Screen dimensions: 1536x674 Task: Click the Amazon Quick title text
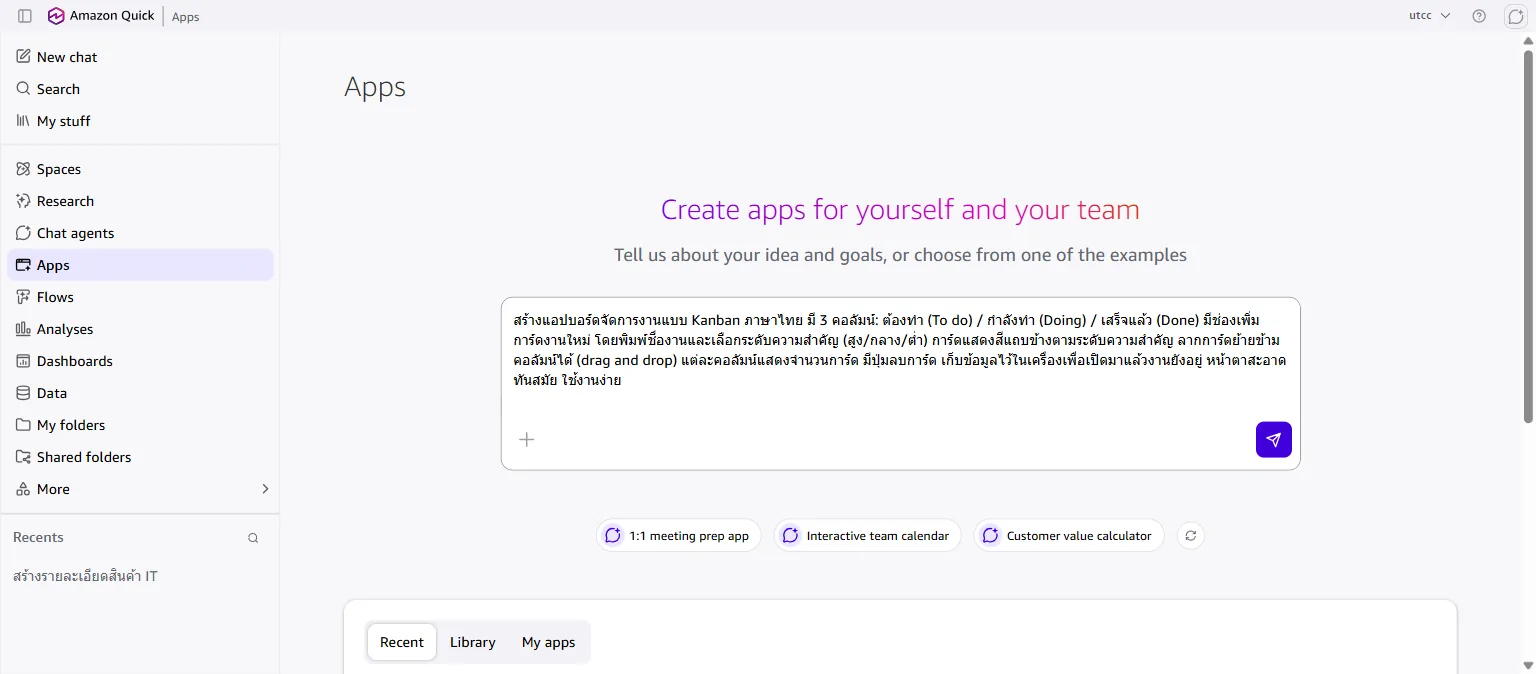[113, 16]
